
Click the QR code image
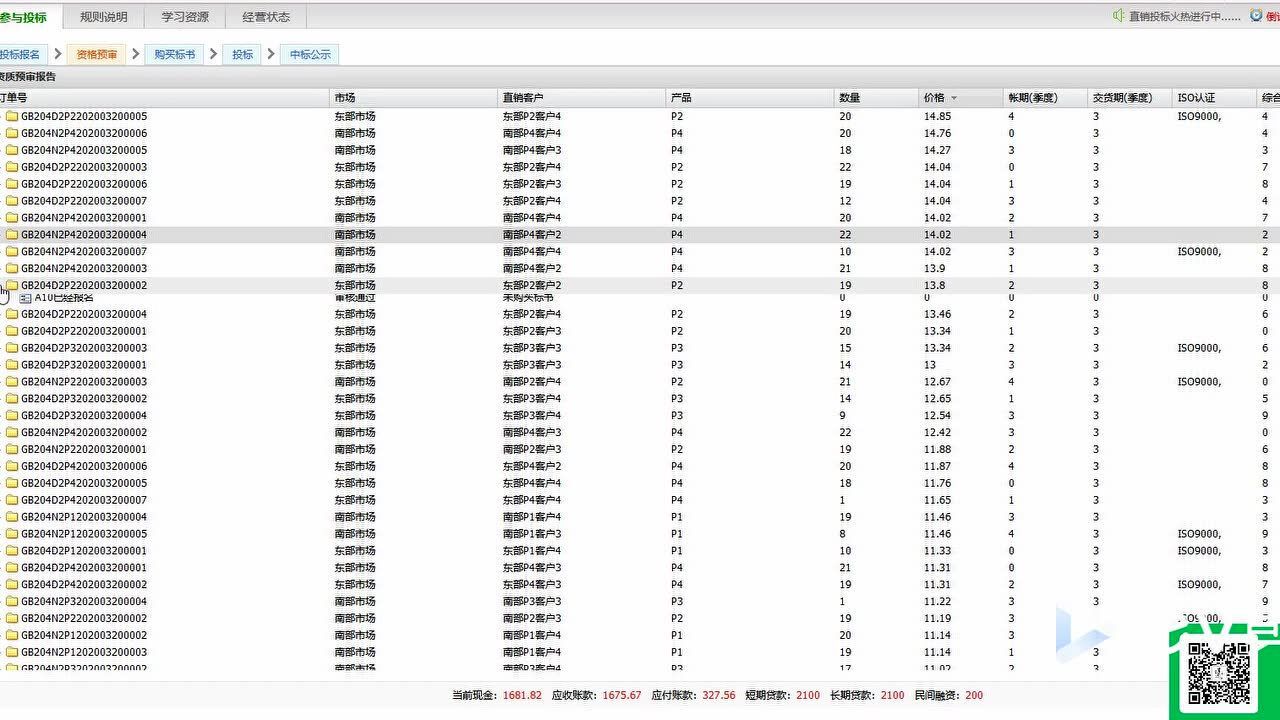(1219, 674)
